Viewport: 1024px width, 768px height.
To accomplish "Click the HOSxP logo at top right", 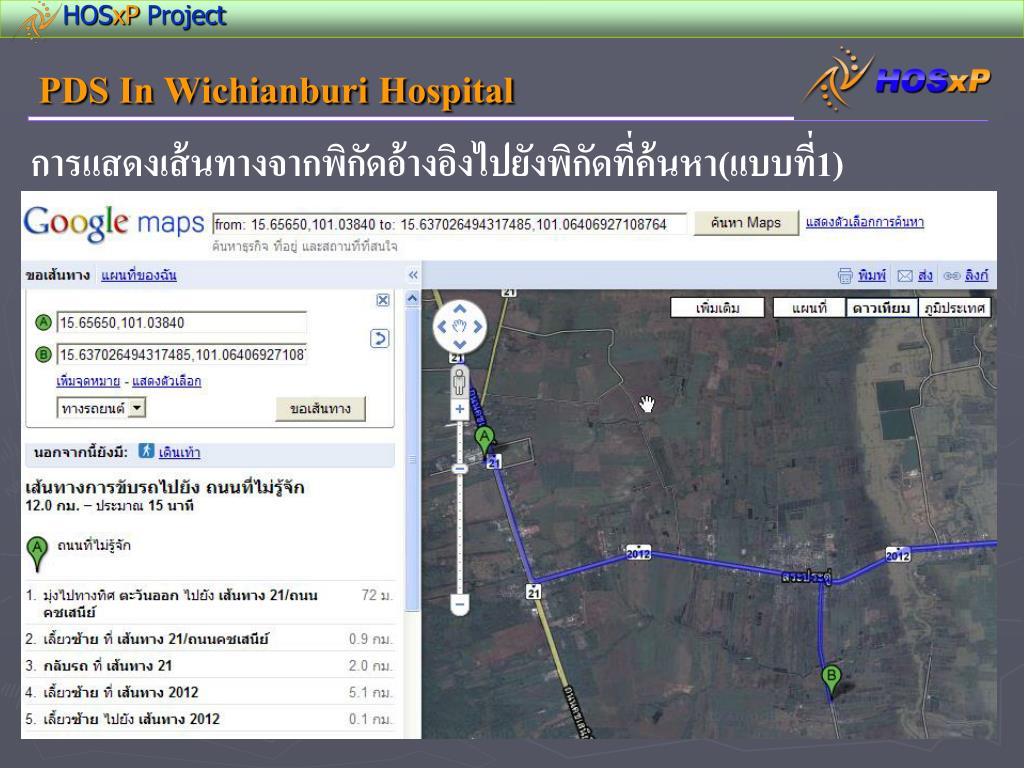I will (899, 78).
